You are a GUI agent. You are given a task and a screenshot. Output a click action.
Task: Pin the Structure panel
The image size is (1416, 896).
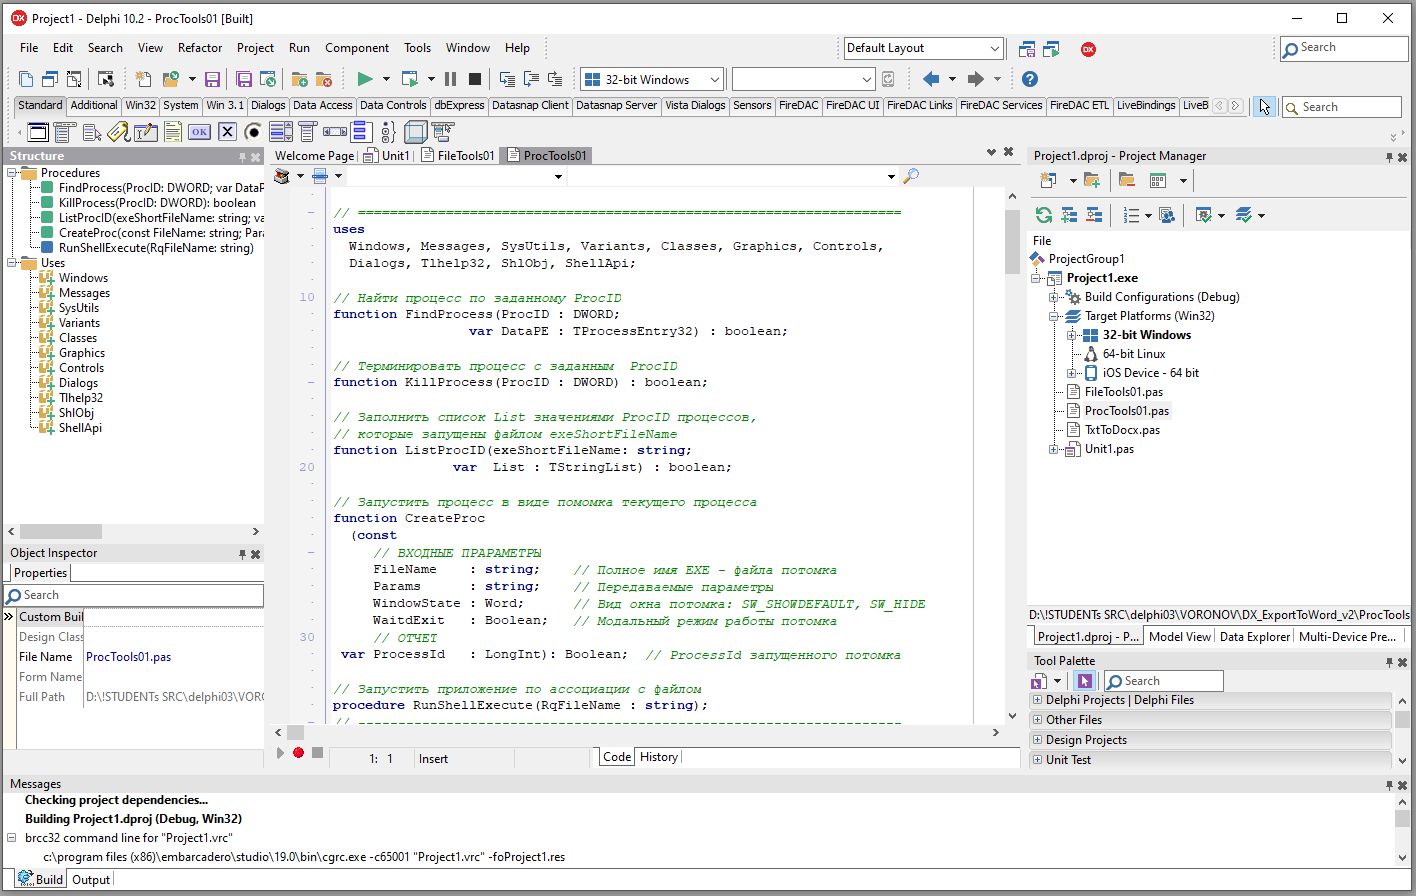[242, 157]
